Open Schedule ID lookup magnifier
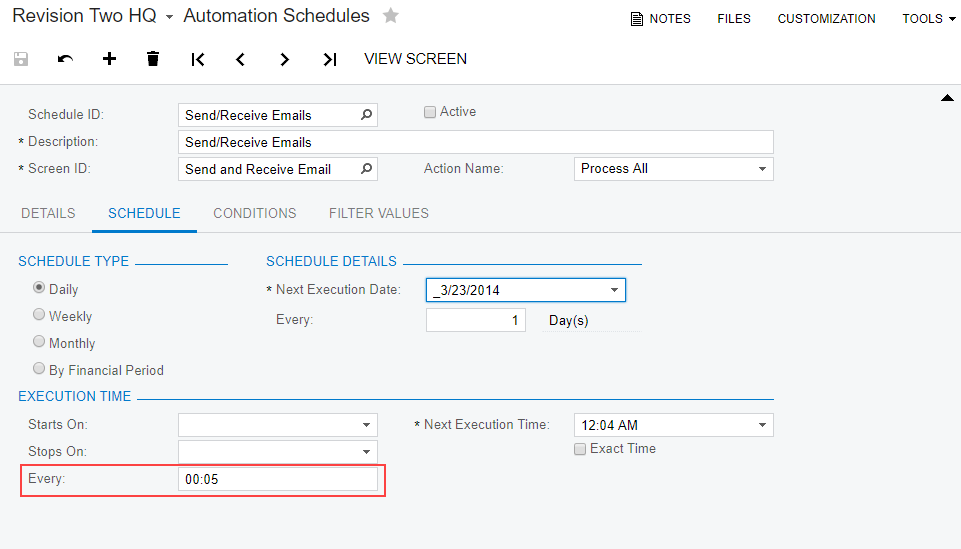Image resolution: width=961 pixels, height=549 pixels. (367, 115)
